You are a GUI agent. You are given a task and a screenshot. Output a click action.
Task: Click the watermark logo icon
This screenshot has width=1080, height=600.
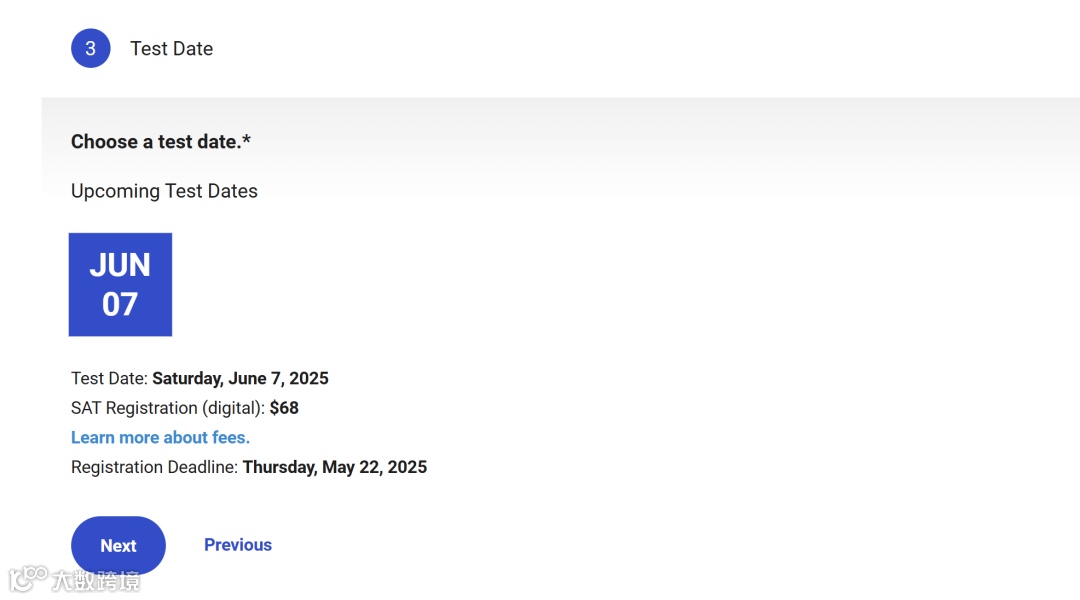click(x=28, y=577)
